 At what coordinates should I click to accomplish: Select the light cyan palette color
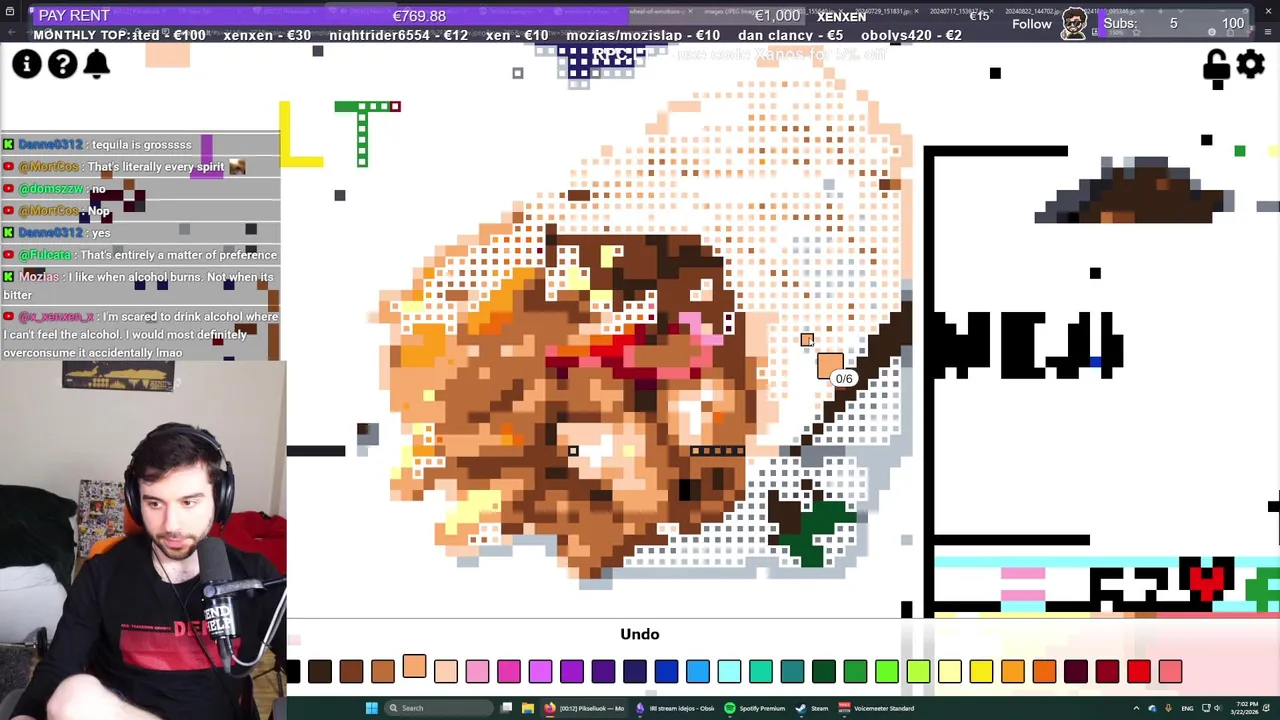[x=729, y=671]
